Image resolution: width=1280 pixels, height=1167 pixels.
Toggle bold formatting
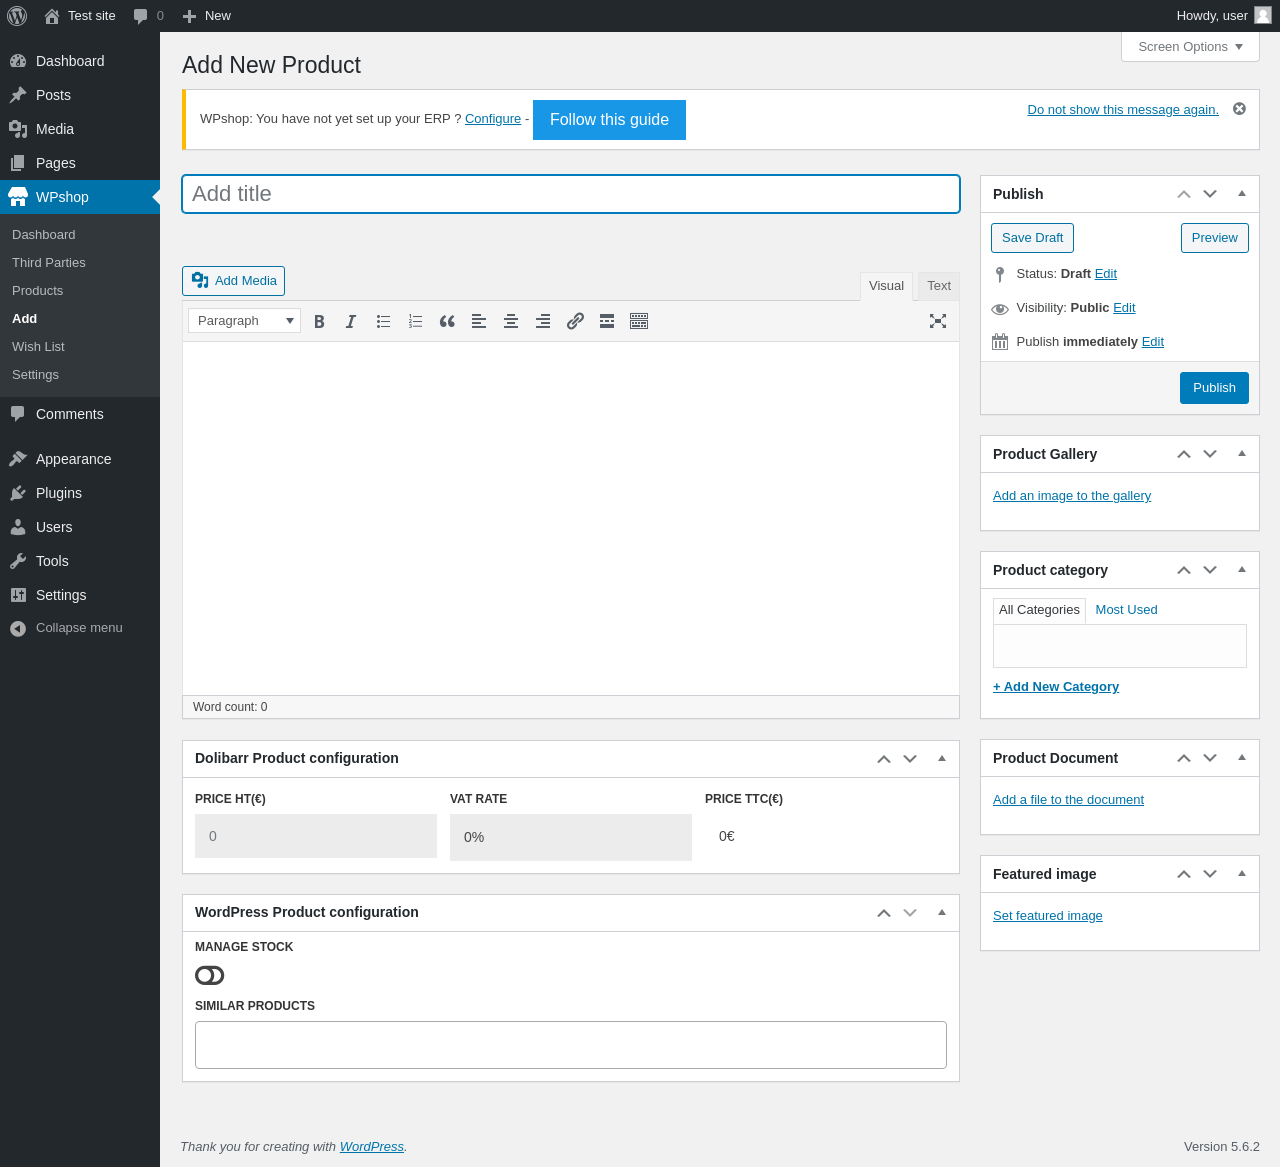(319, 321)
